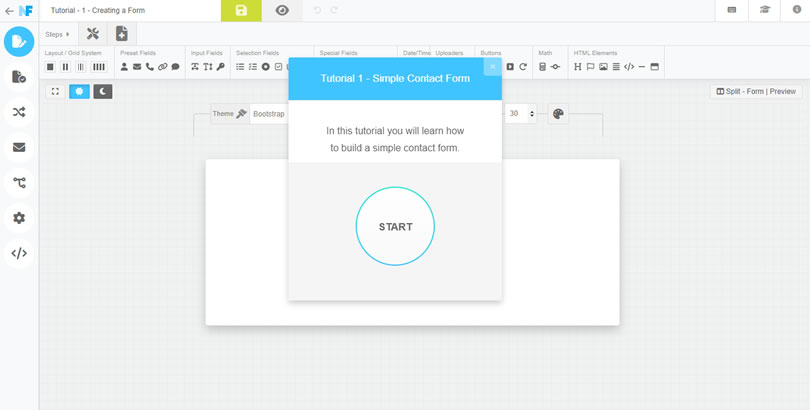Viewport: 810px width, 410px height.
Task: Click the Split - Form | Preview button
Action: [x=756, y=91]
